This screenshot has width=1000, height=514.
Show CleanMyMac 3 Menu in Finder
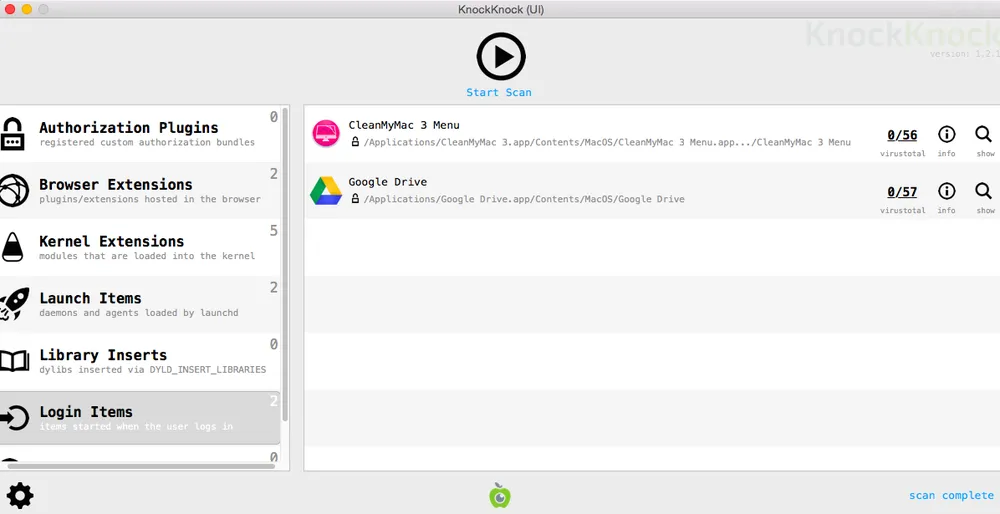coord(984,135)
